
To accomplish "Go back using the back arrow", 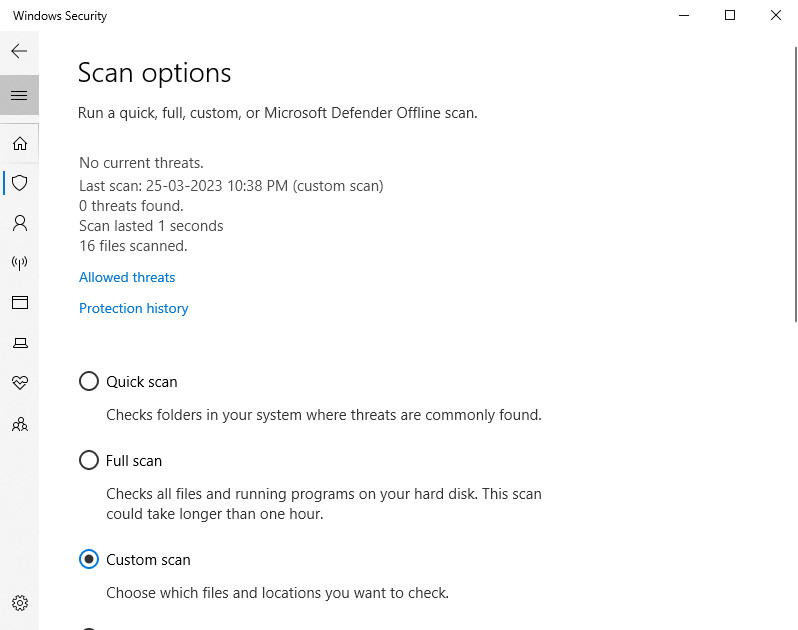I will (19, 51).
